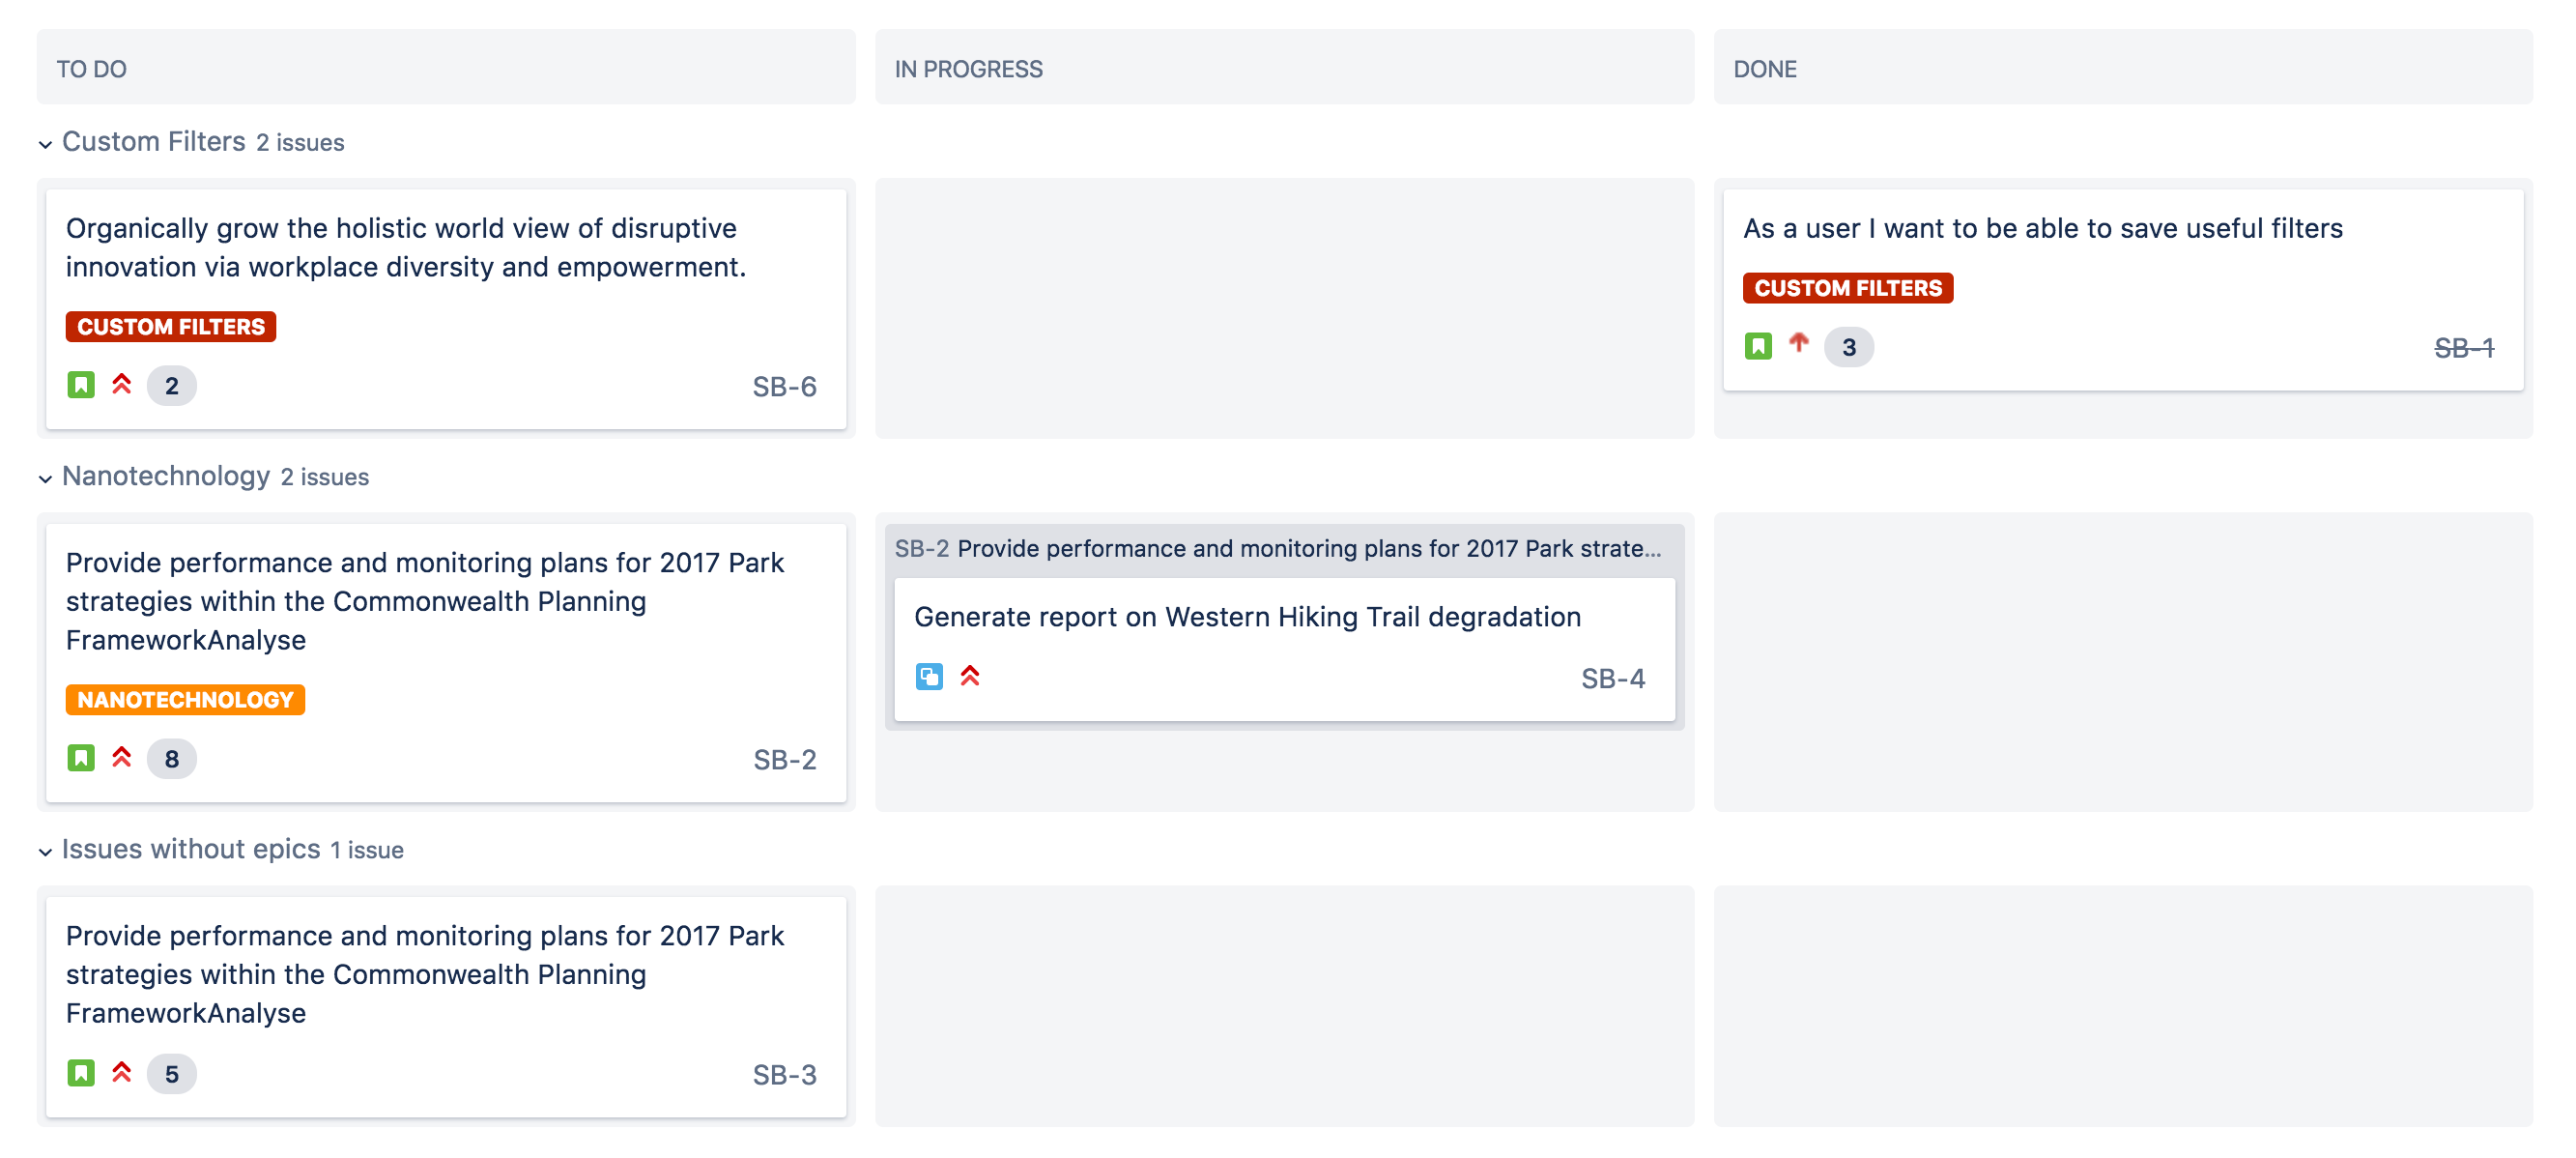Screen dimensions: 2576x1158
Task: Collapse the Nanotechnology swimlane
Action: [45, 478]
